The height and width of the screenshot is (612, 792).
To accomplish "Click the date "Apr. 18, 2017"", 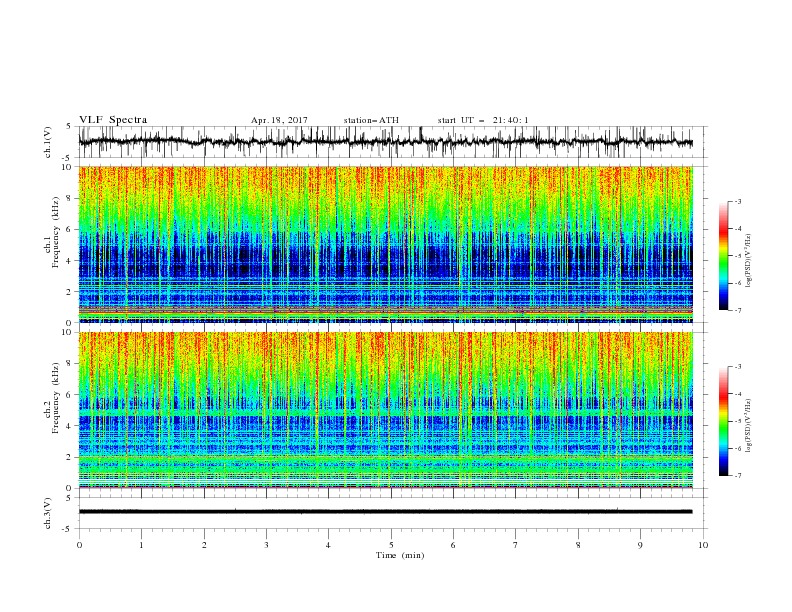I will tap(279, 120).
